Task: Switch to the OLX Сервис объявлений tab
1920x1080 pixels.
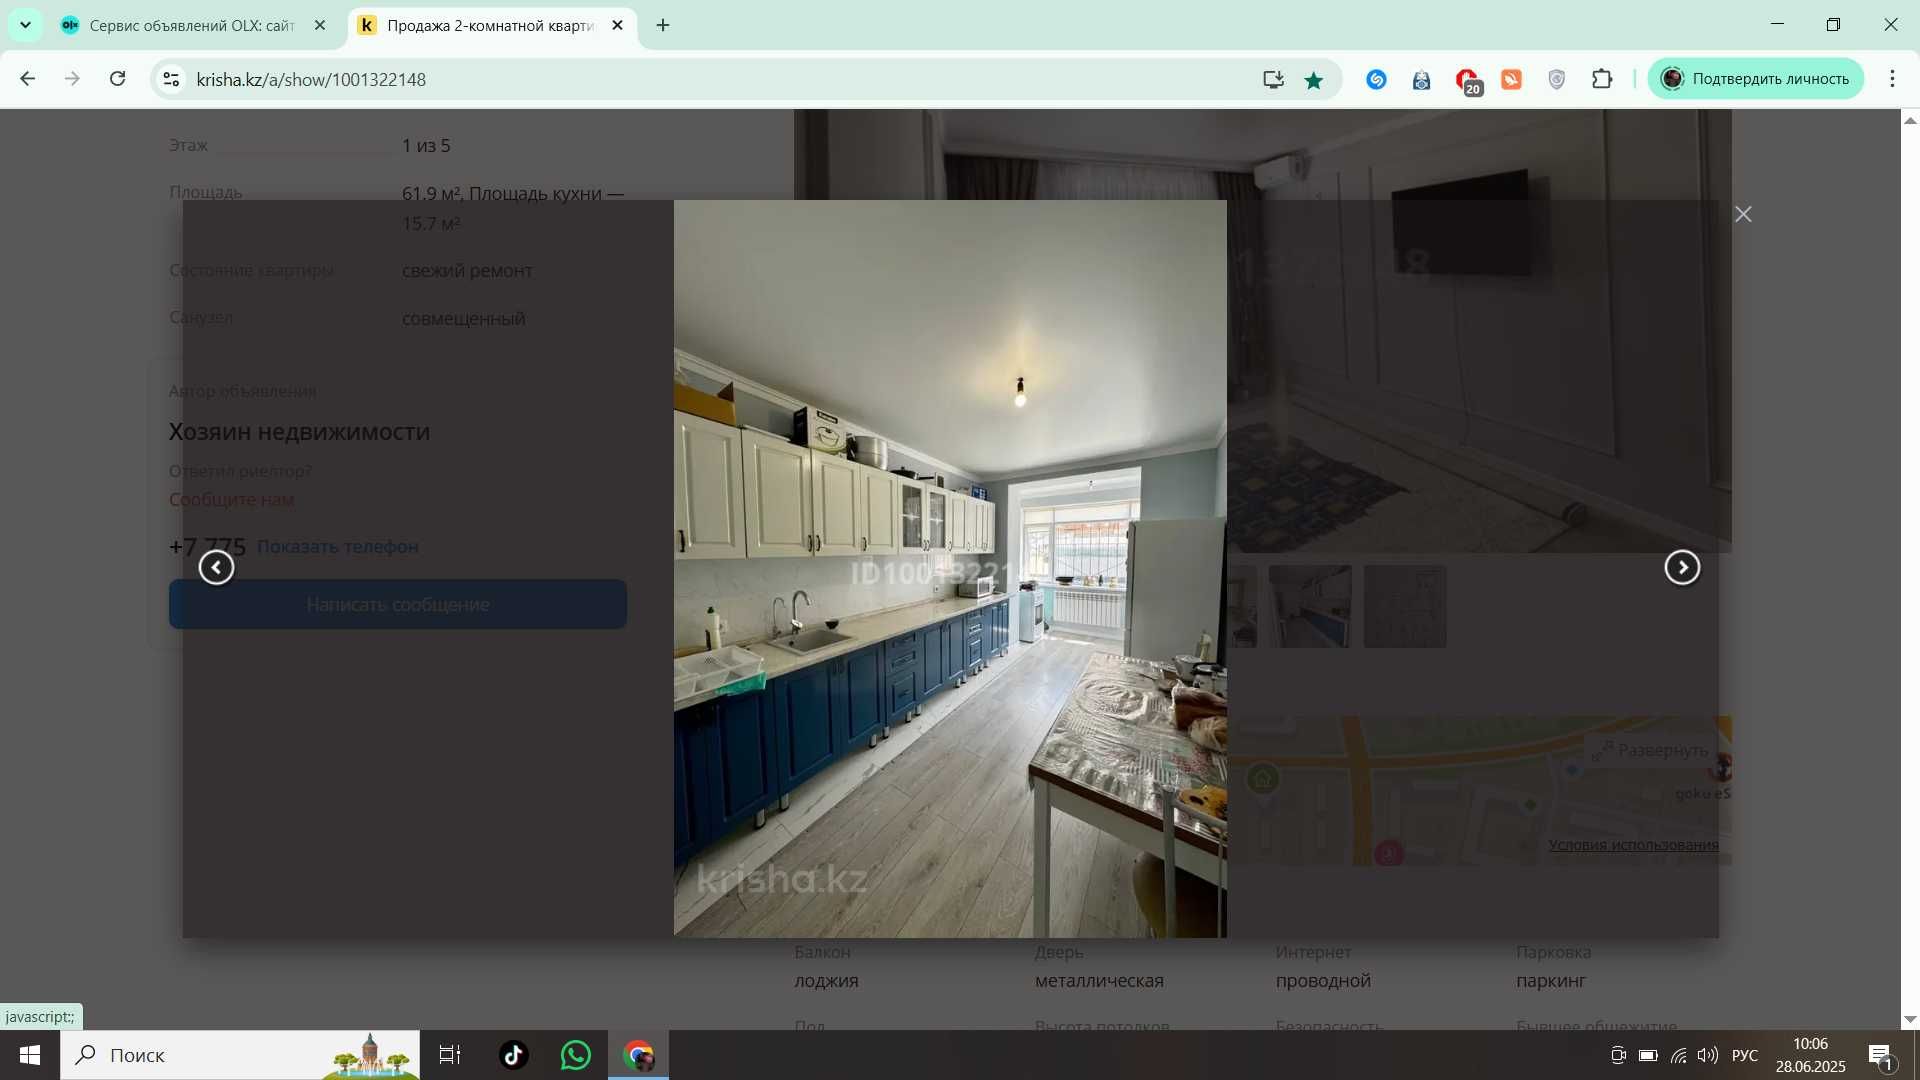Action: coord(192,25)
